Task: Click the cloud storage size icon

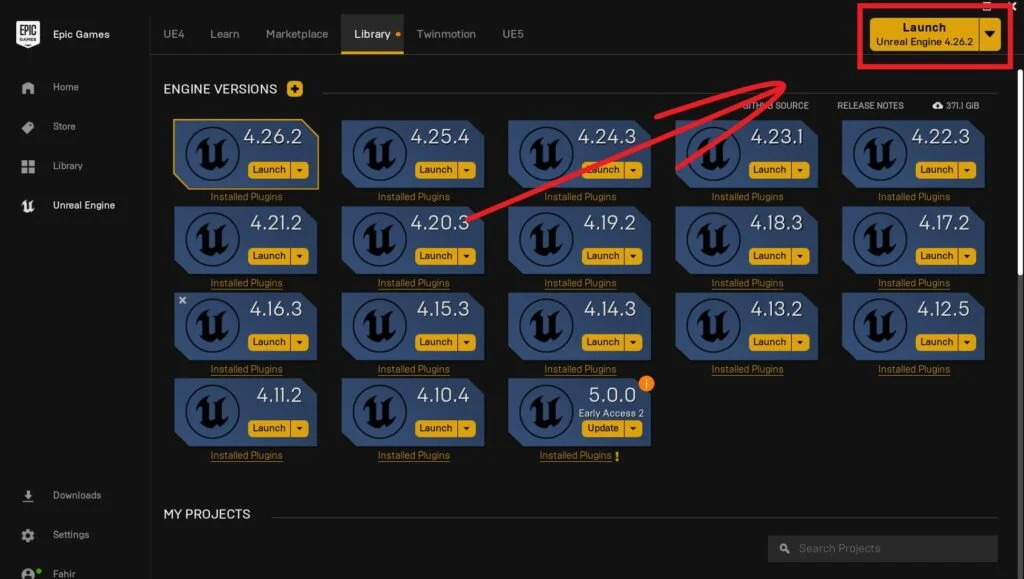Action: point(937,105)
